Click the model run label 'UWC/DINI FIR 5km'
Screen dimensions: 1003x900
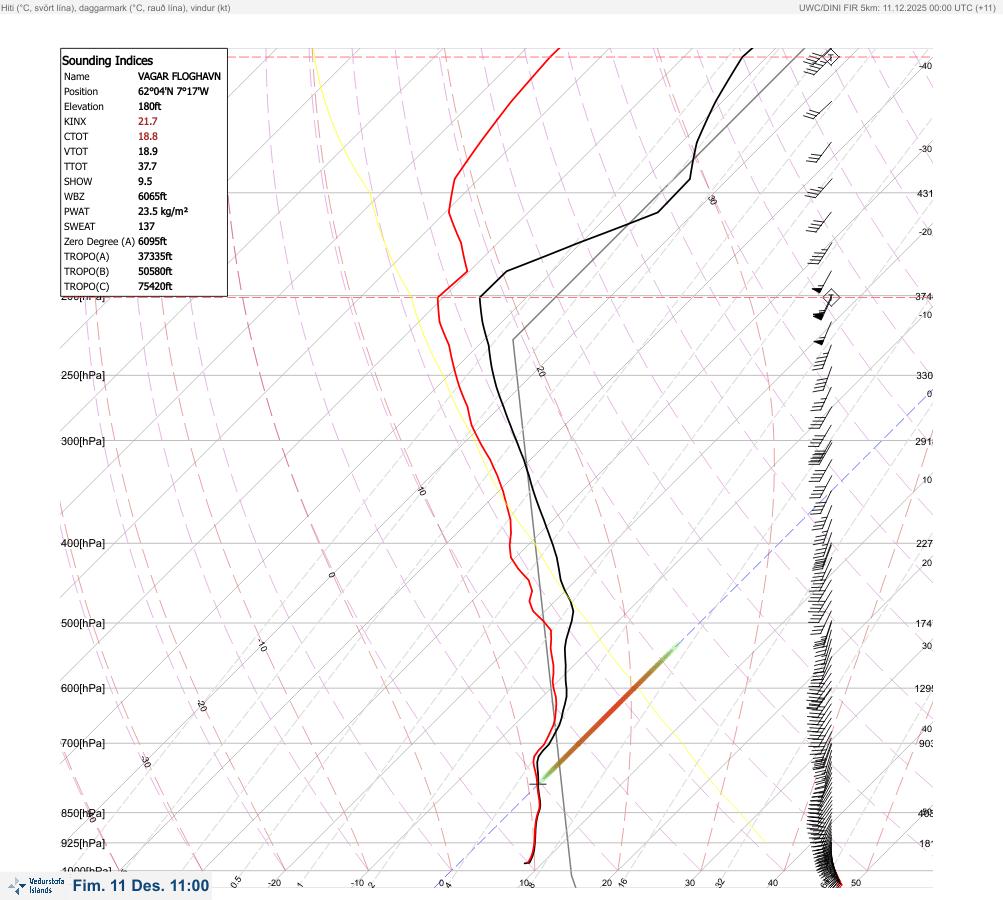point(838,8)
